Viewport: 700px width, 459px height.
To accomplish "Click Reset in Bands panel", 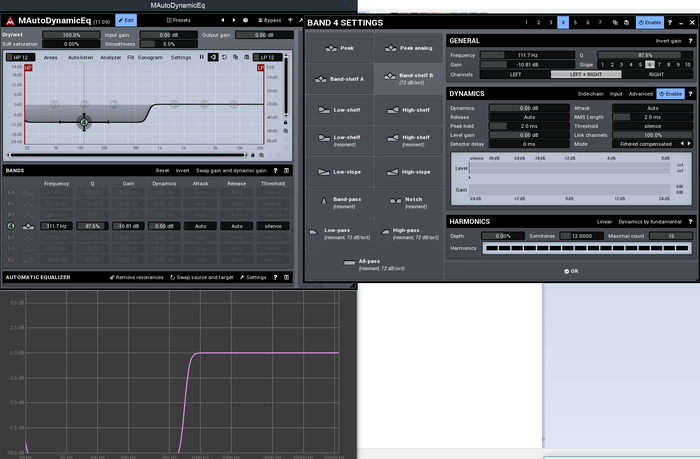I will click(x=162, y=171).
